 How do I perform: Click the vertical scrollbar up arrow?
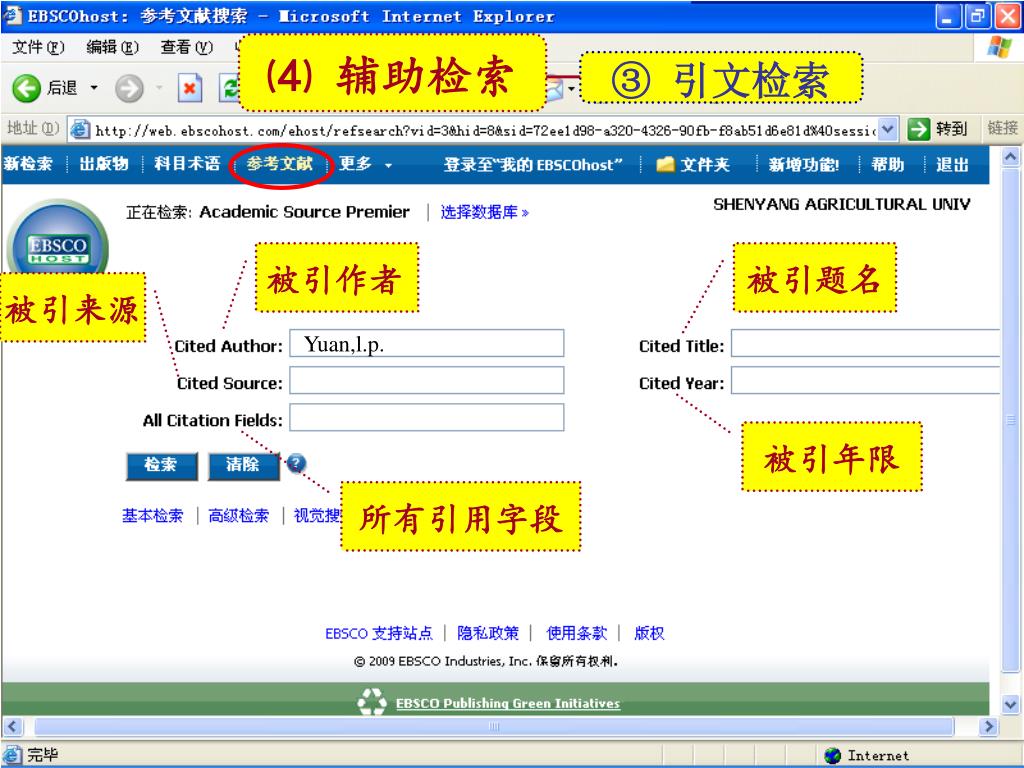pyautogui.click(x=1010, y=157)
